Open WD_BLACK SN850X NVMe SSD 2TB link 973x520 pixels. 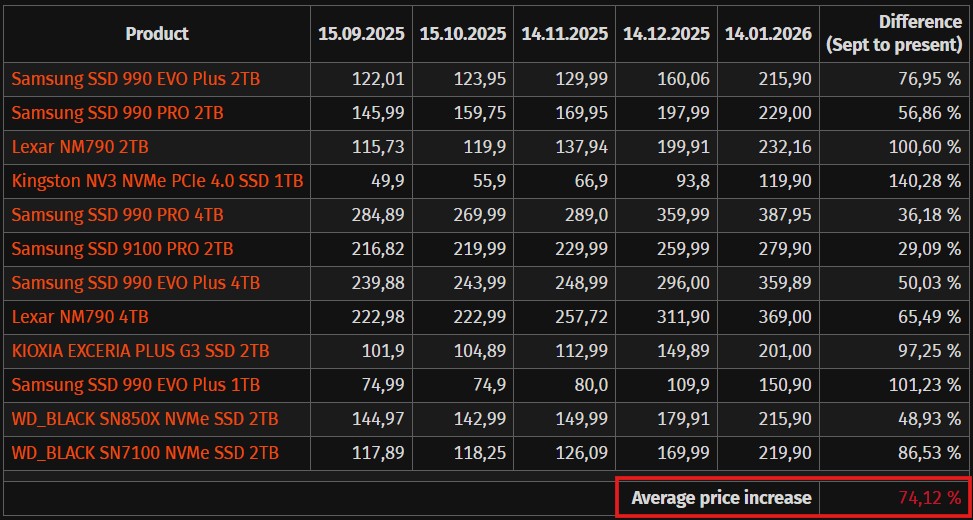coord(144,419)
